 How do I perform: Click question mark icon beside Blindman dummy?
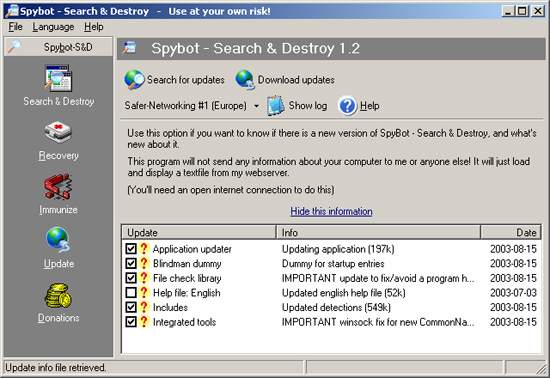143,263
